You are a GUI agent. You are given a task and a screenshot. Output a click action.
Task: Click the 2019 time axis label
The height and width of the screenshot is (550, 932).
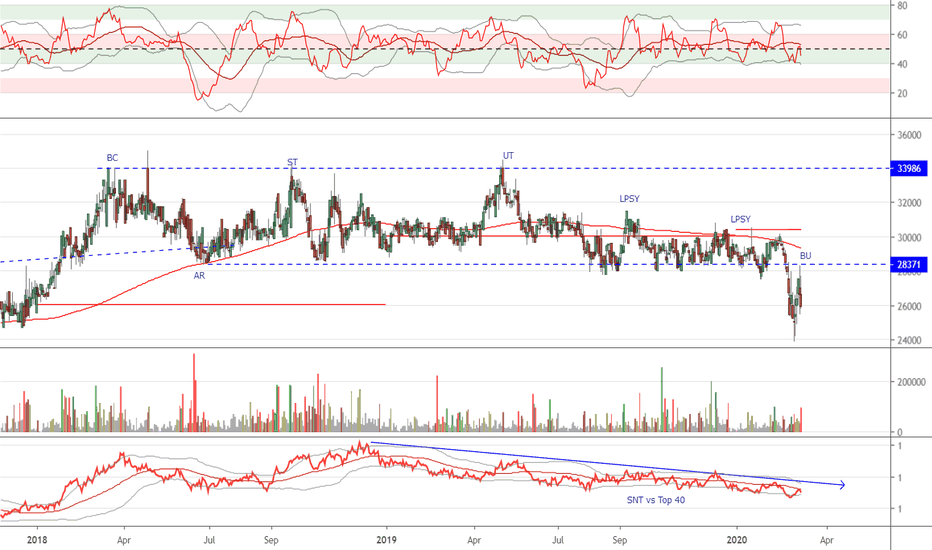coord(386,540)
